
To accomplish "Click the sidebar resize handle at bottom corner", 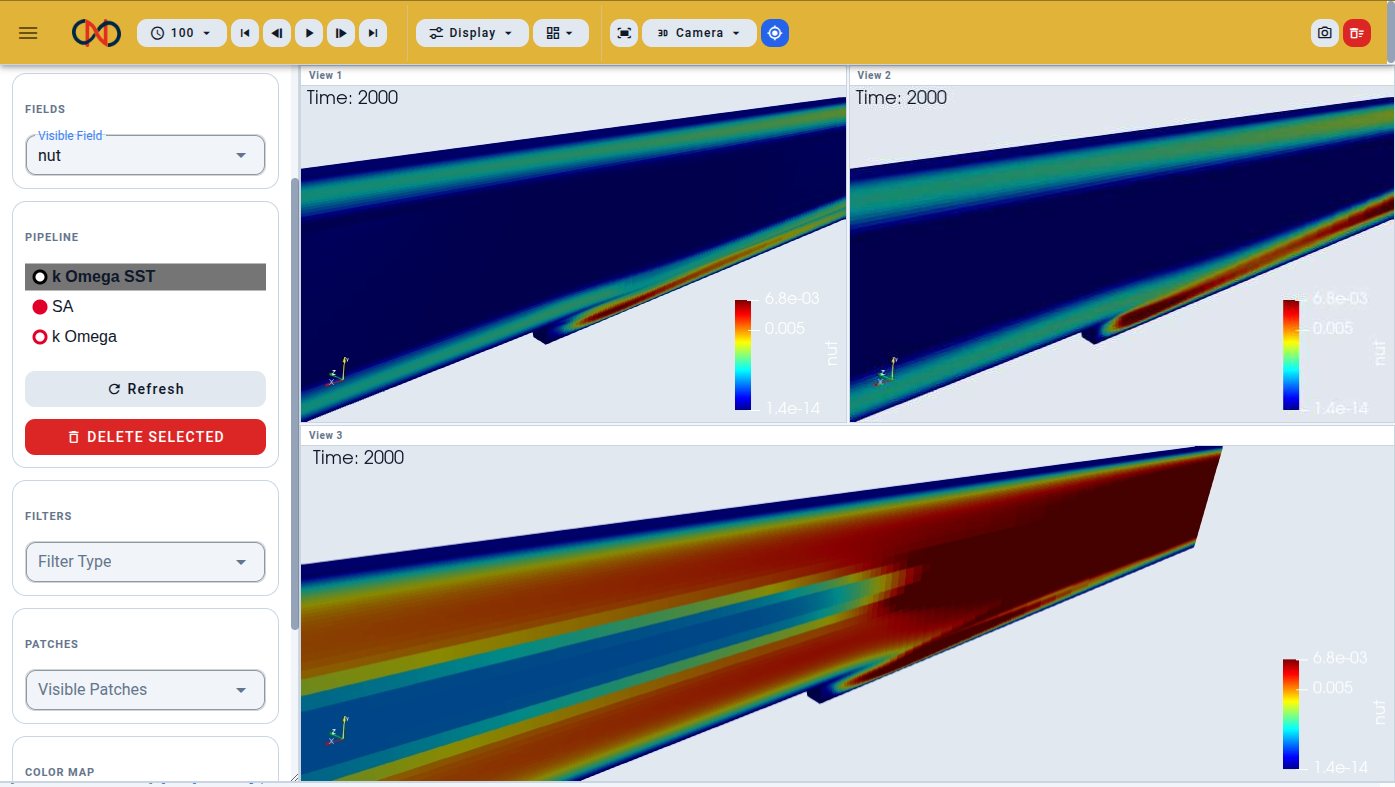I will 294,777.
